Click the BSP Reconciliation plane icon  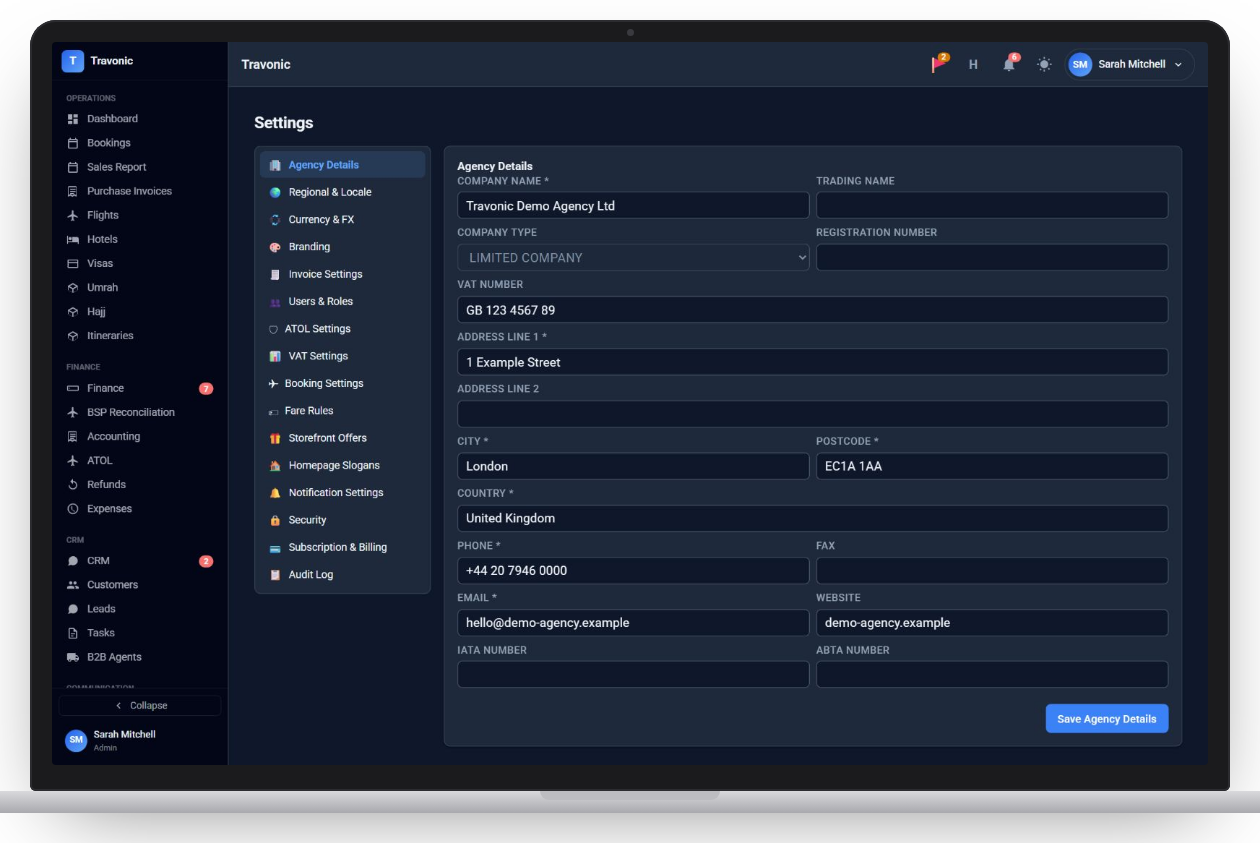[73, 412]
